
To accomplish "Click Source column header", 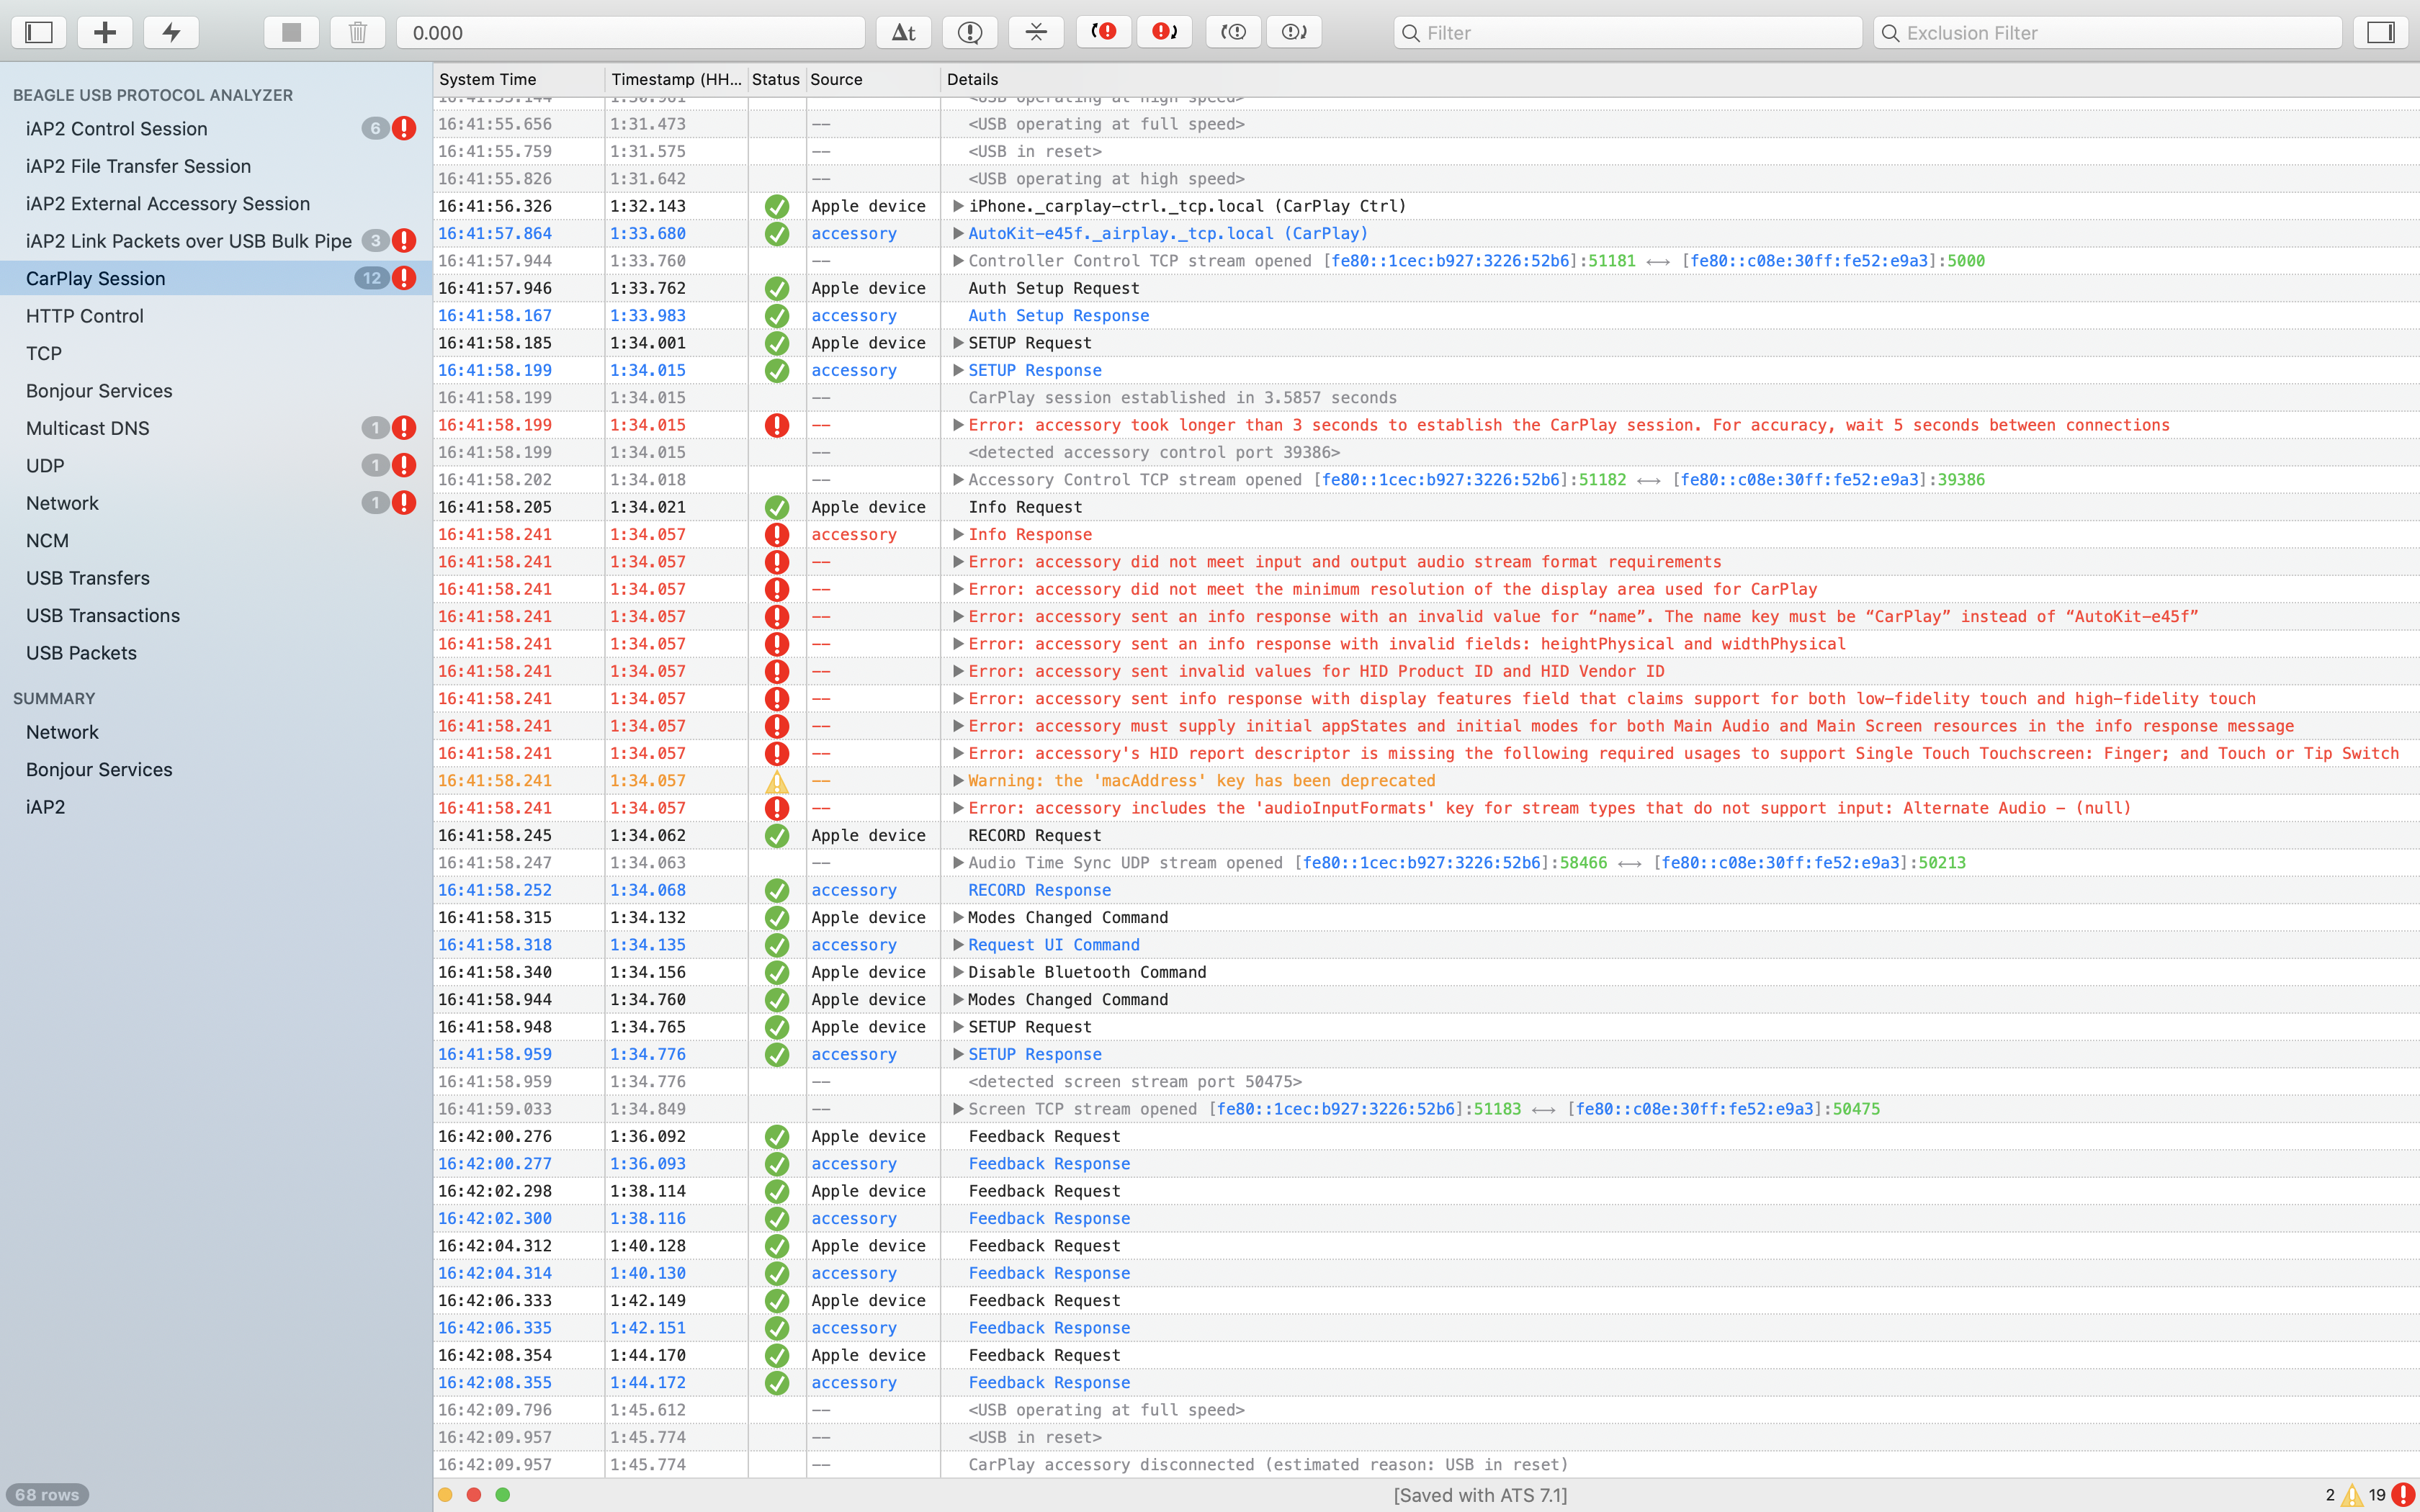I will (872, 79).
